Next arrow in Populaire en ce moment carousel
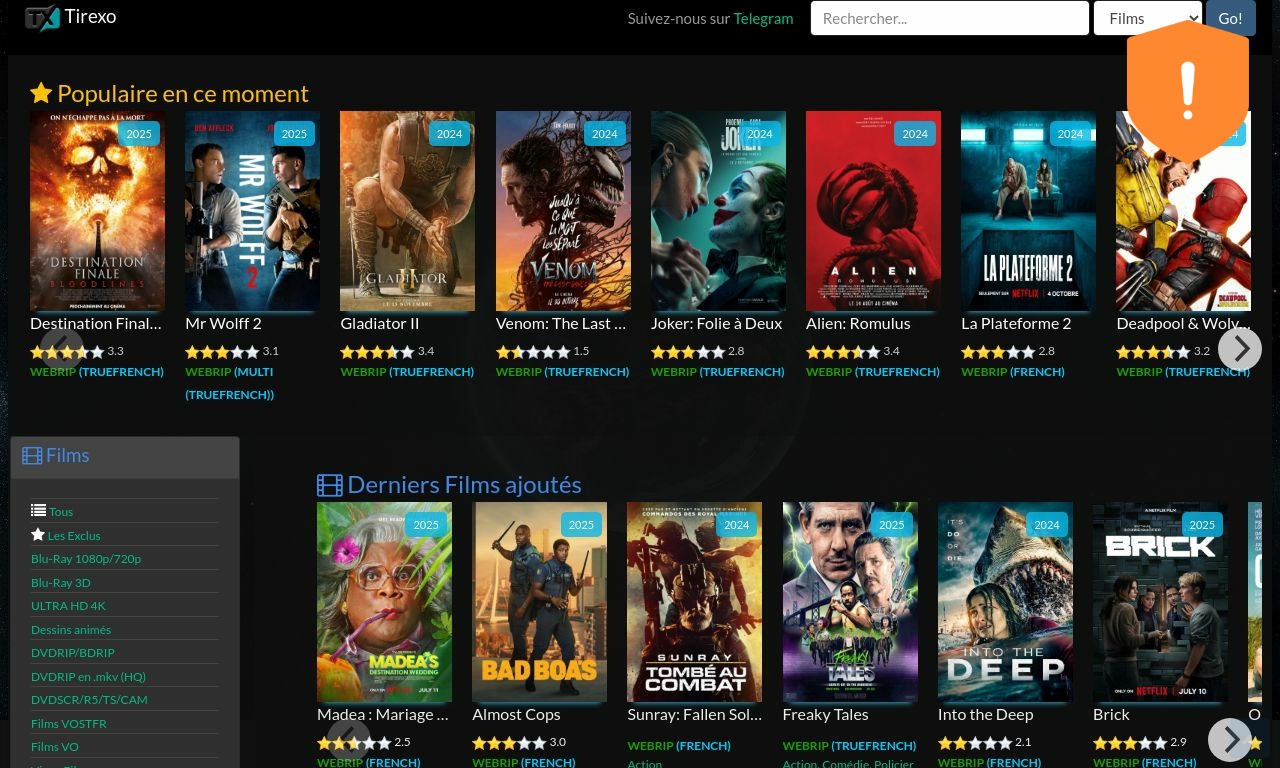The width and height of the screenshot is (1280, 768). click(1240, 349)
